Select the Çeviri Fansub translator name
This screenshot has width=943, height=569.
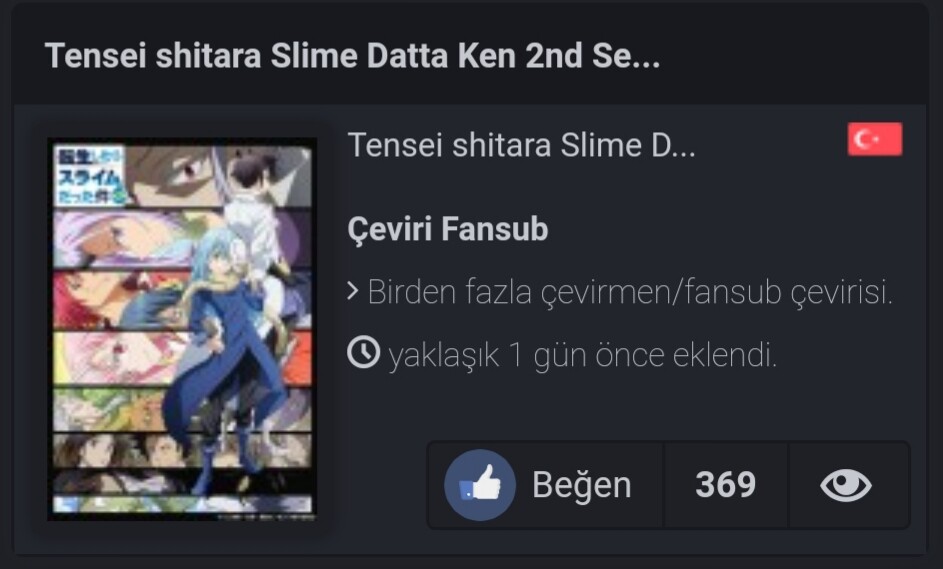(448, 229)
